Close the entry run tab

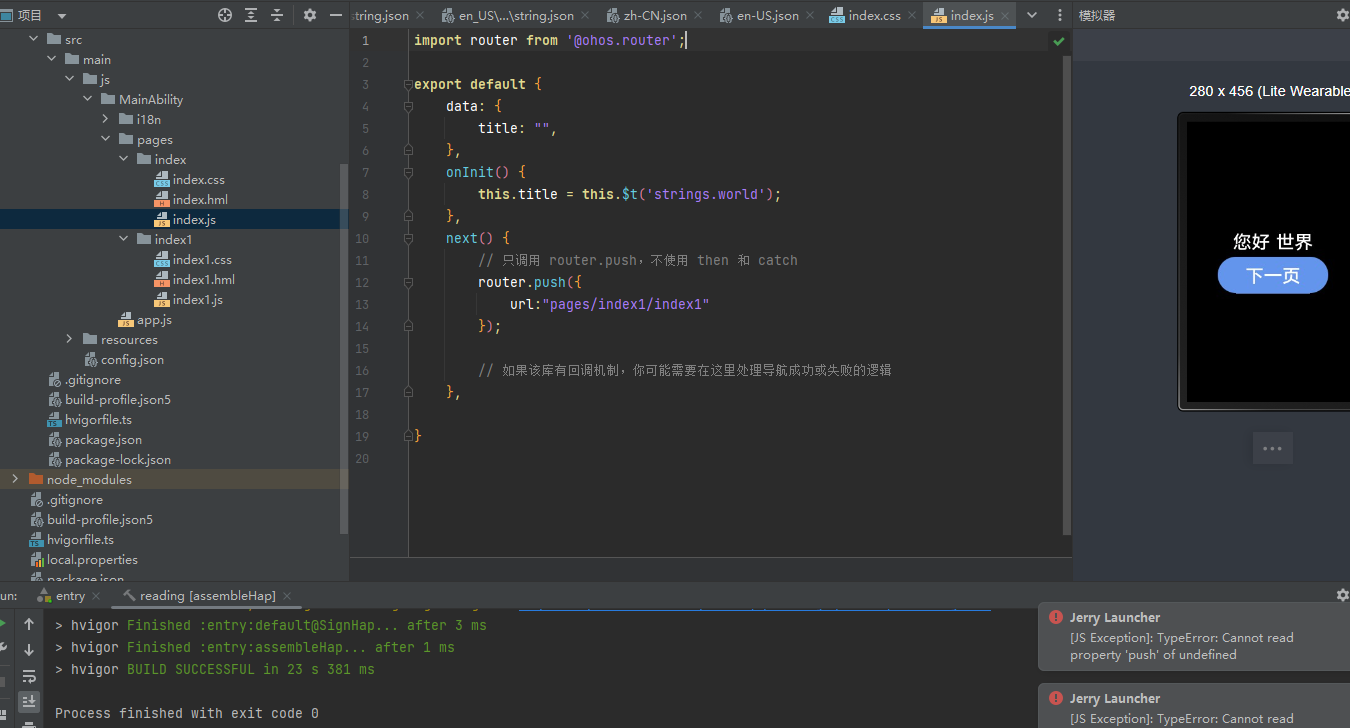coord(97,596)
